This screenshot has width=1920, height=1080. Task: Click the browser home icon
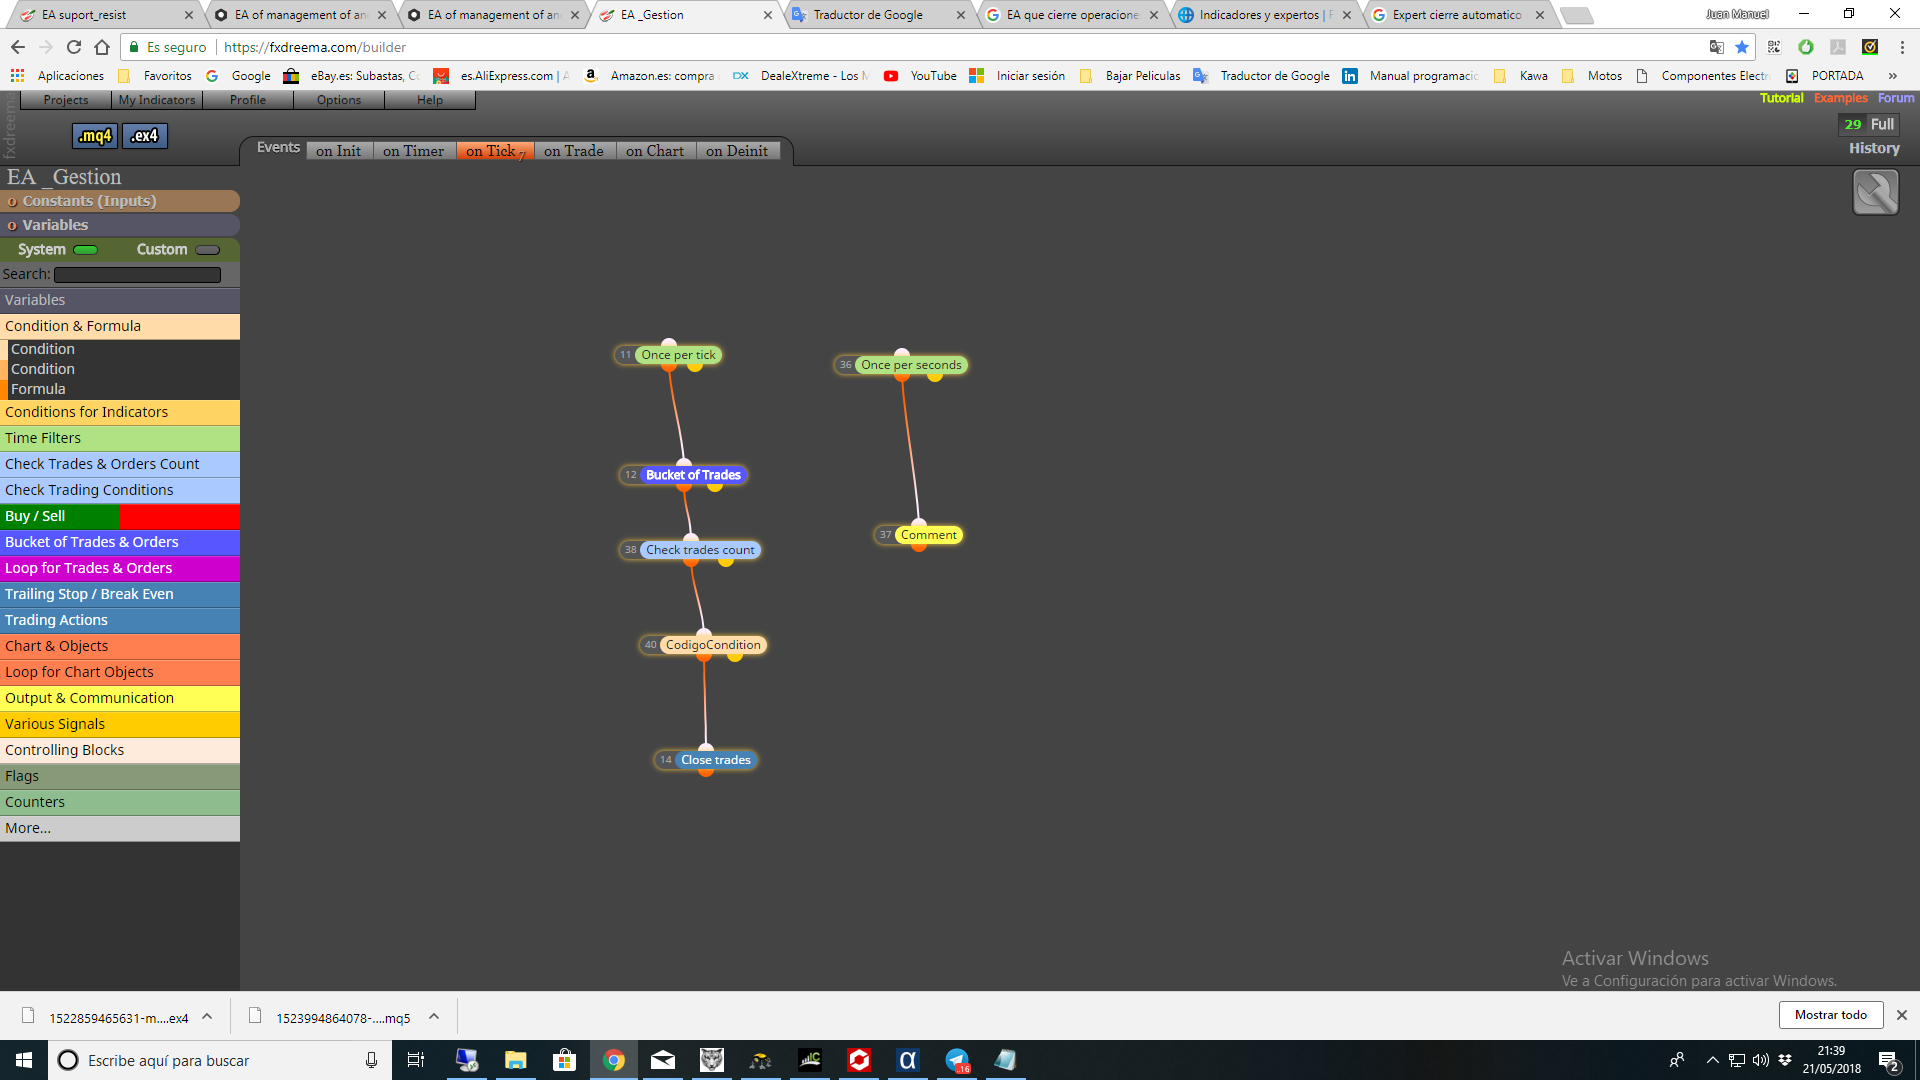102,47
